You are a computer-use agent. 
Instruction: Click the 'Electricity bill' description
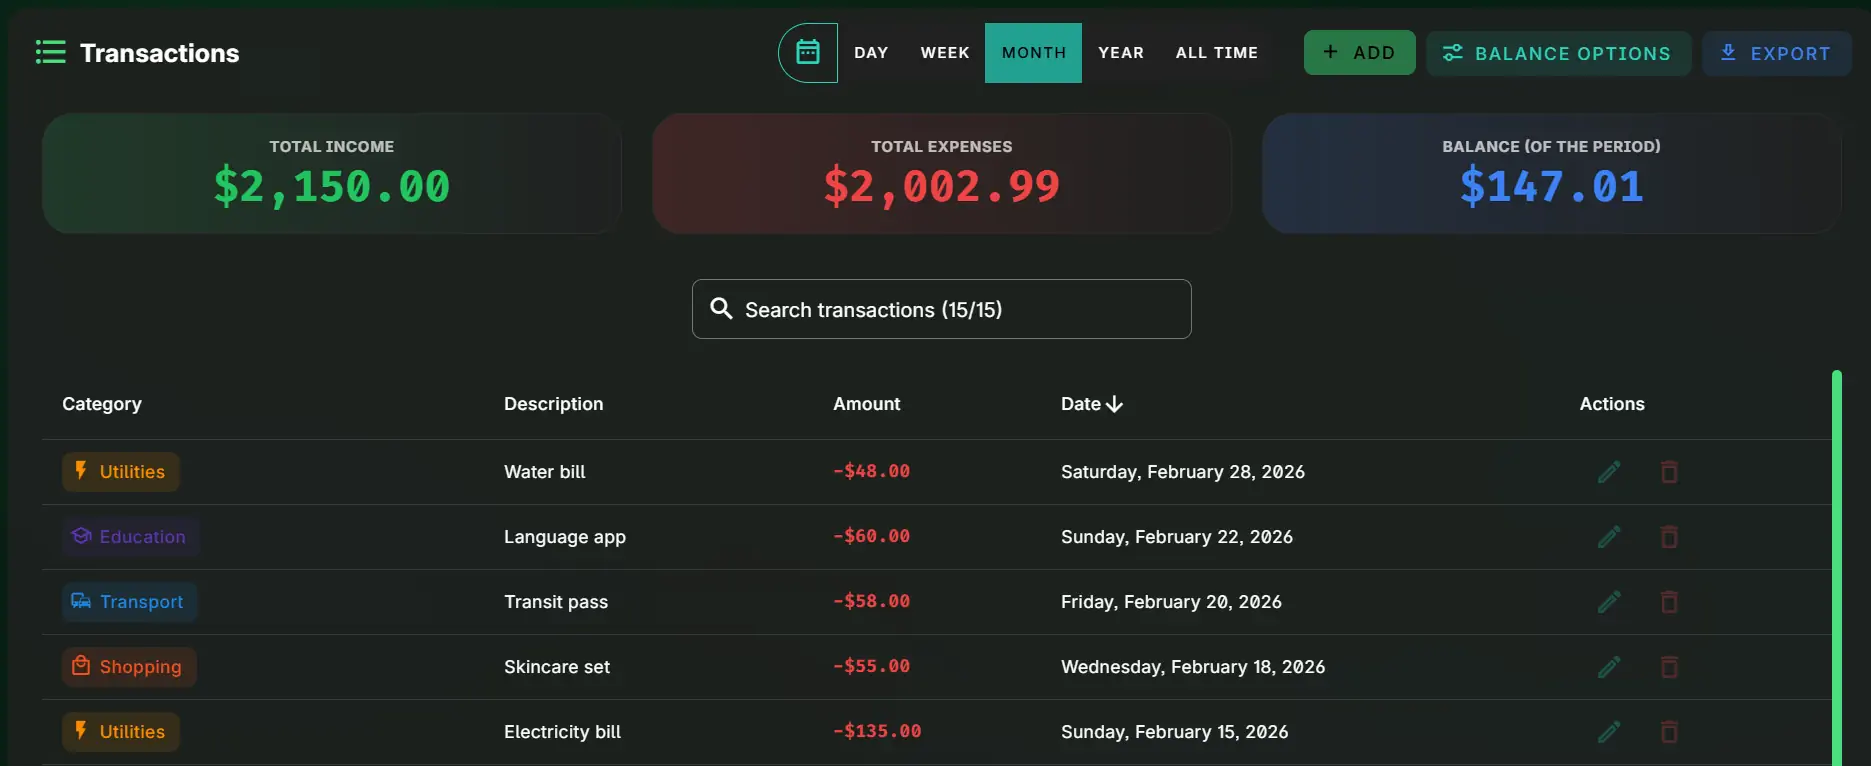(562, 732)
